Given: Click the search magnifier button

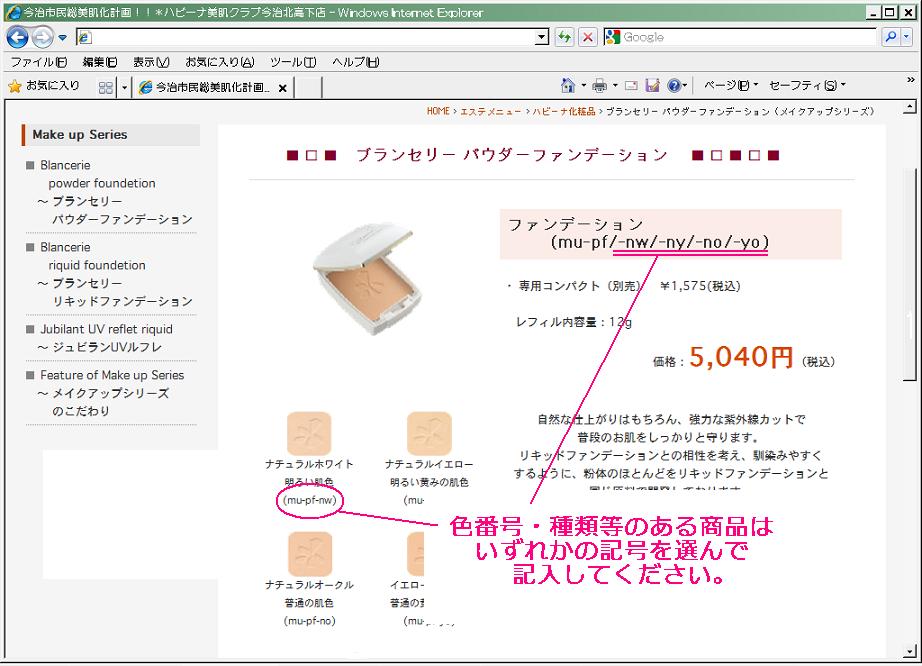Looking at the screenshot, I should [891, 37].
